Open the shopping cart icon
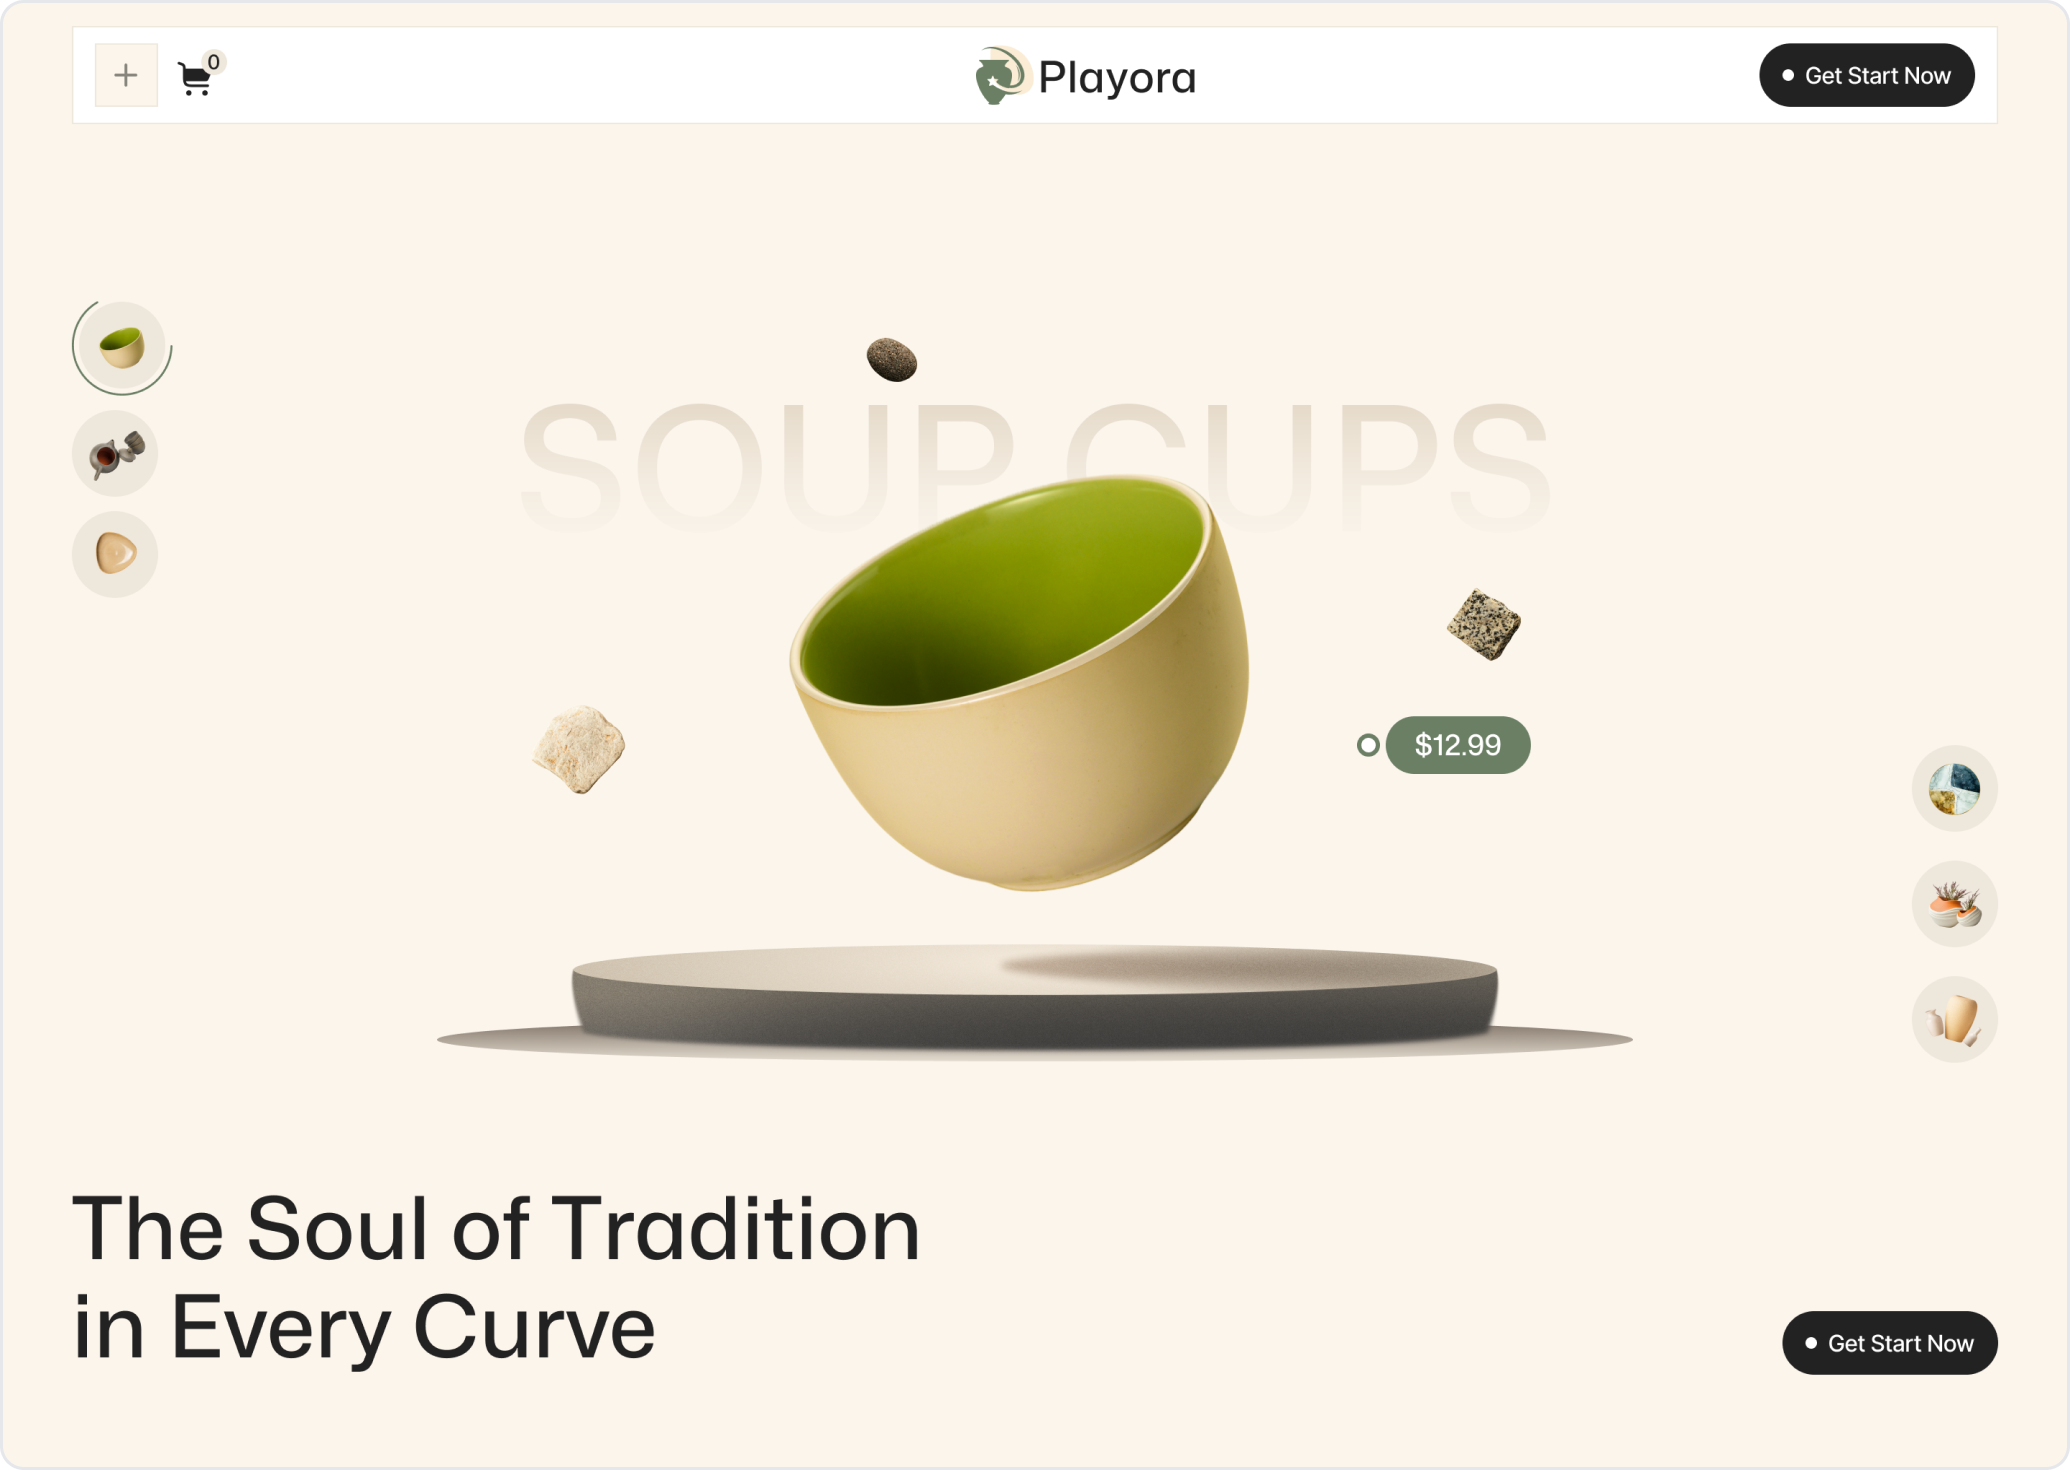The height and width of the screenshot is (1470, 2070). click(x=195, y=78)
